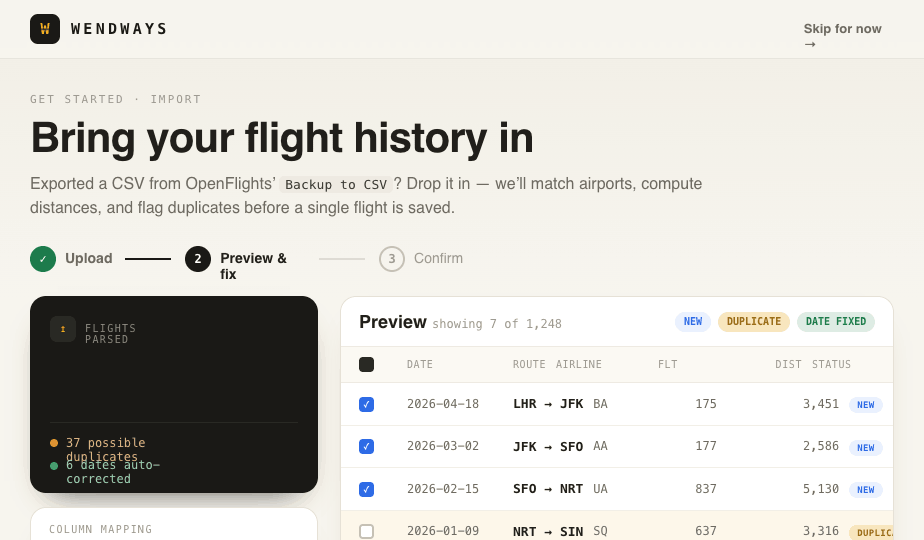Check the NRT → SIN flight row checkbox
The image size is (924, 540).
pos(367,532)
